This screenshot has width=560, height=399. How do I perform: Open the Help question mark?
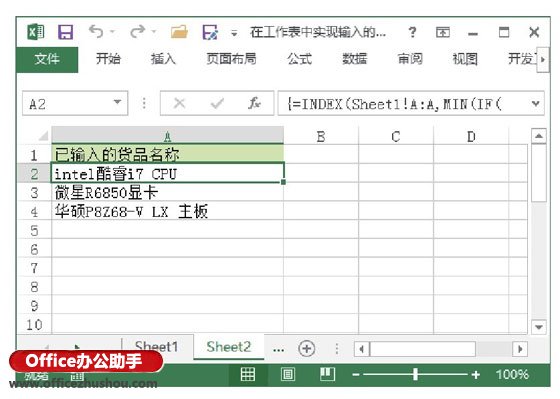[412, 33]
